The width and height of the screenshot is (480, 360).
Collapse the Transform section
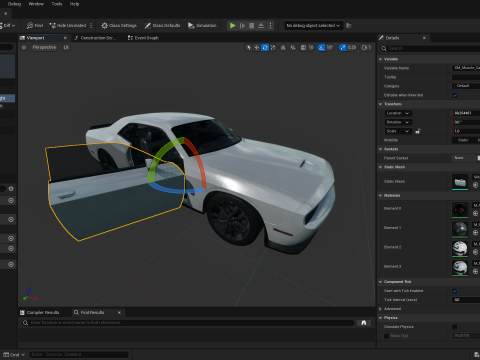pyautogui.click(x=380, y=104)
